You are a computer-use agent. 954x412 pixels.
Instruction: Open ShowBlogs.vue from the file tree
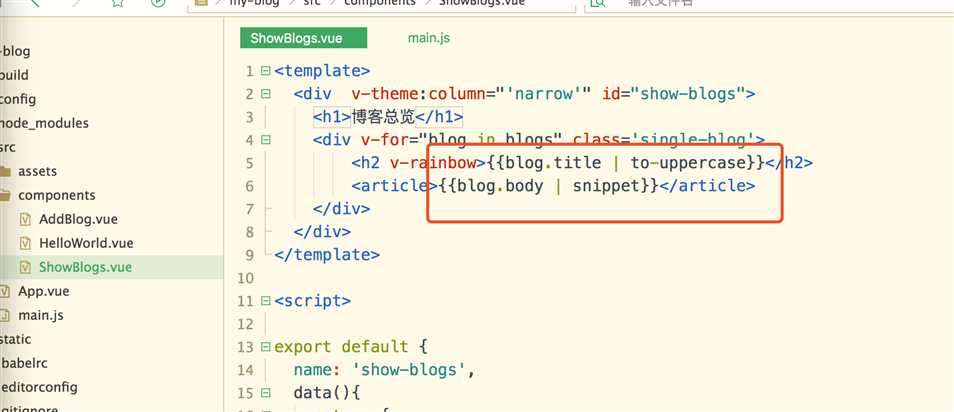[x=86, y=267]
